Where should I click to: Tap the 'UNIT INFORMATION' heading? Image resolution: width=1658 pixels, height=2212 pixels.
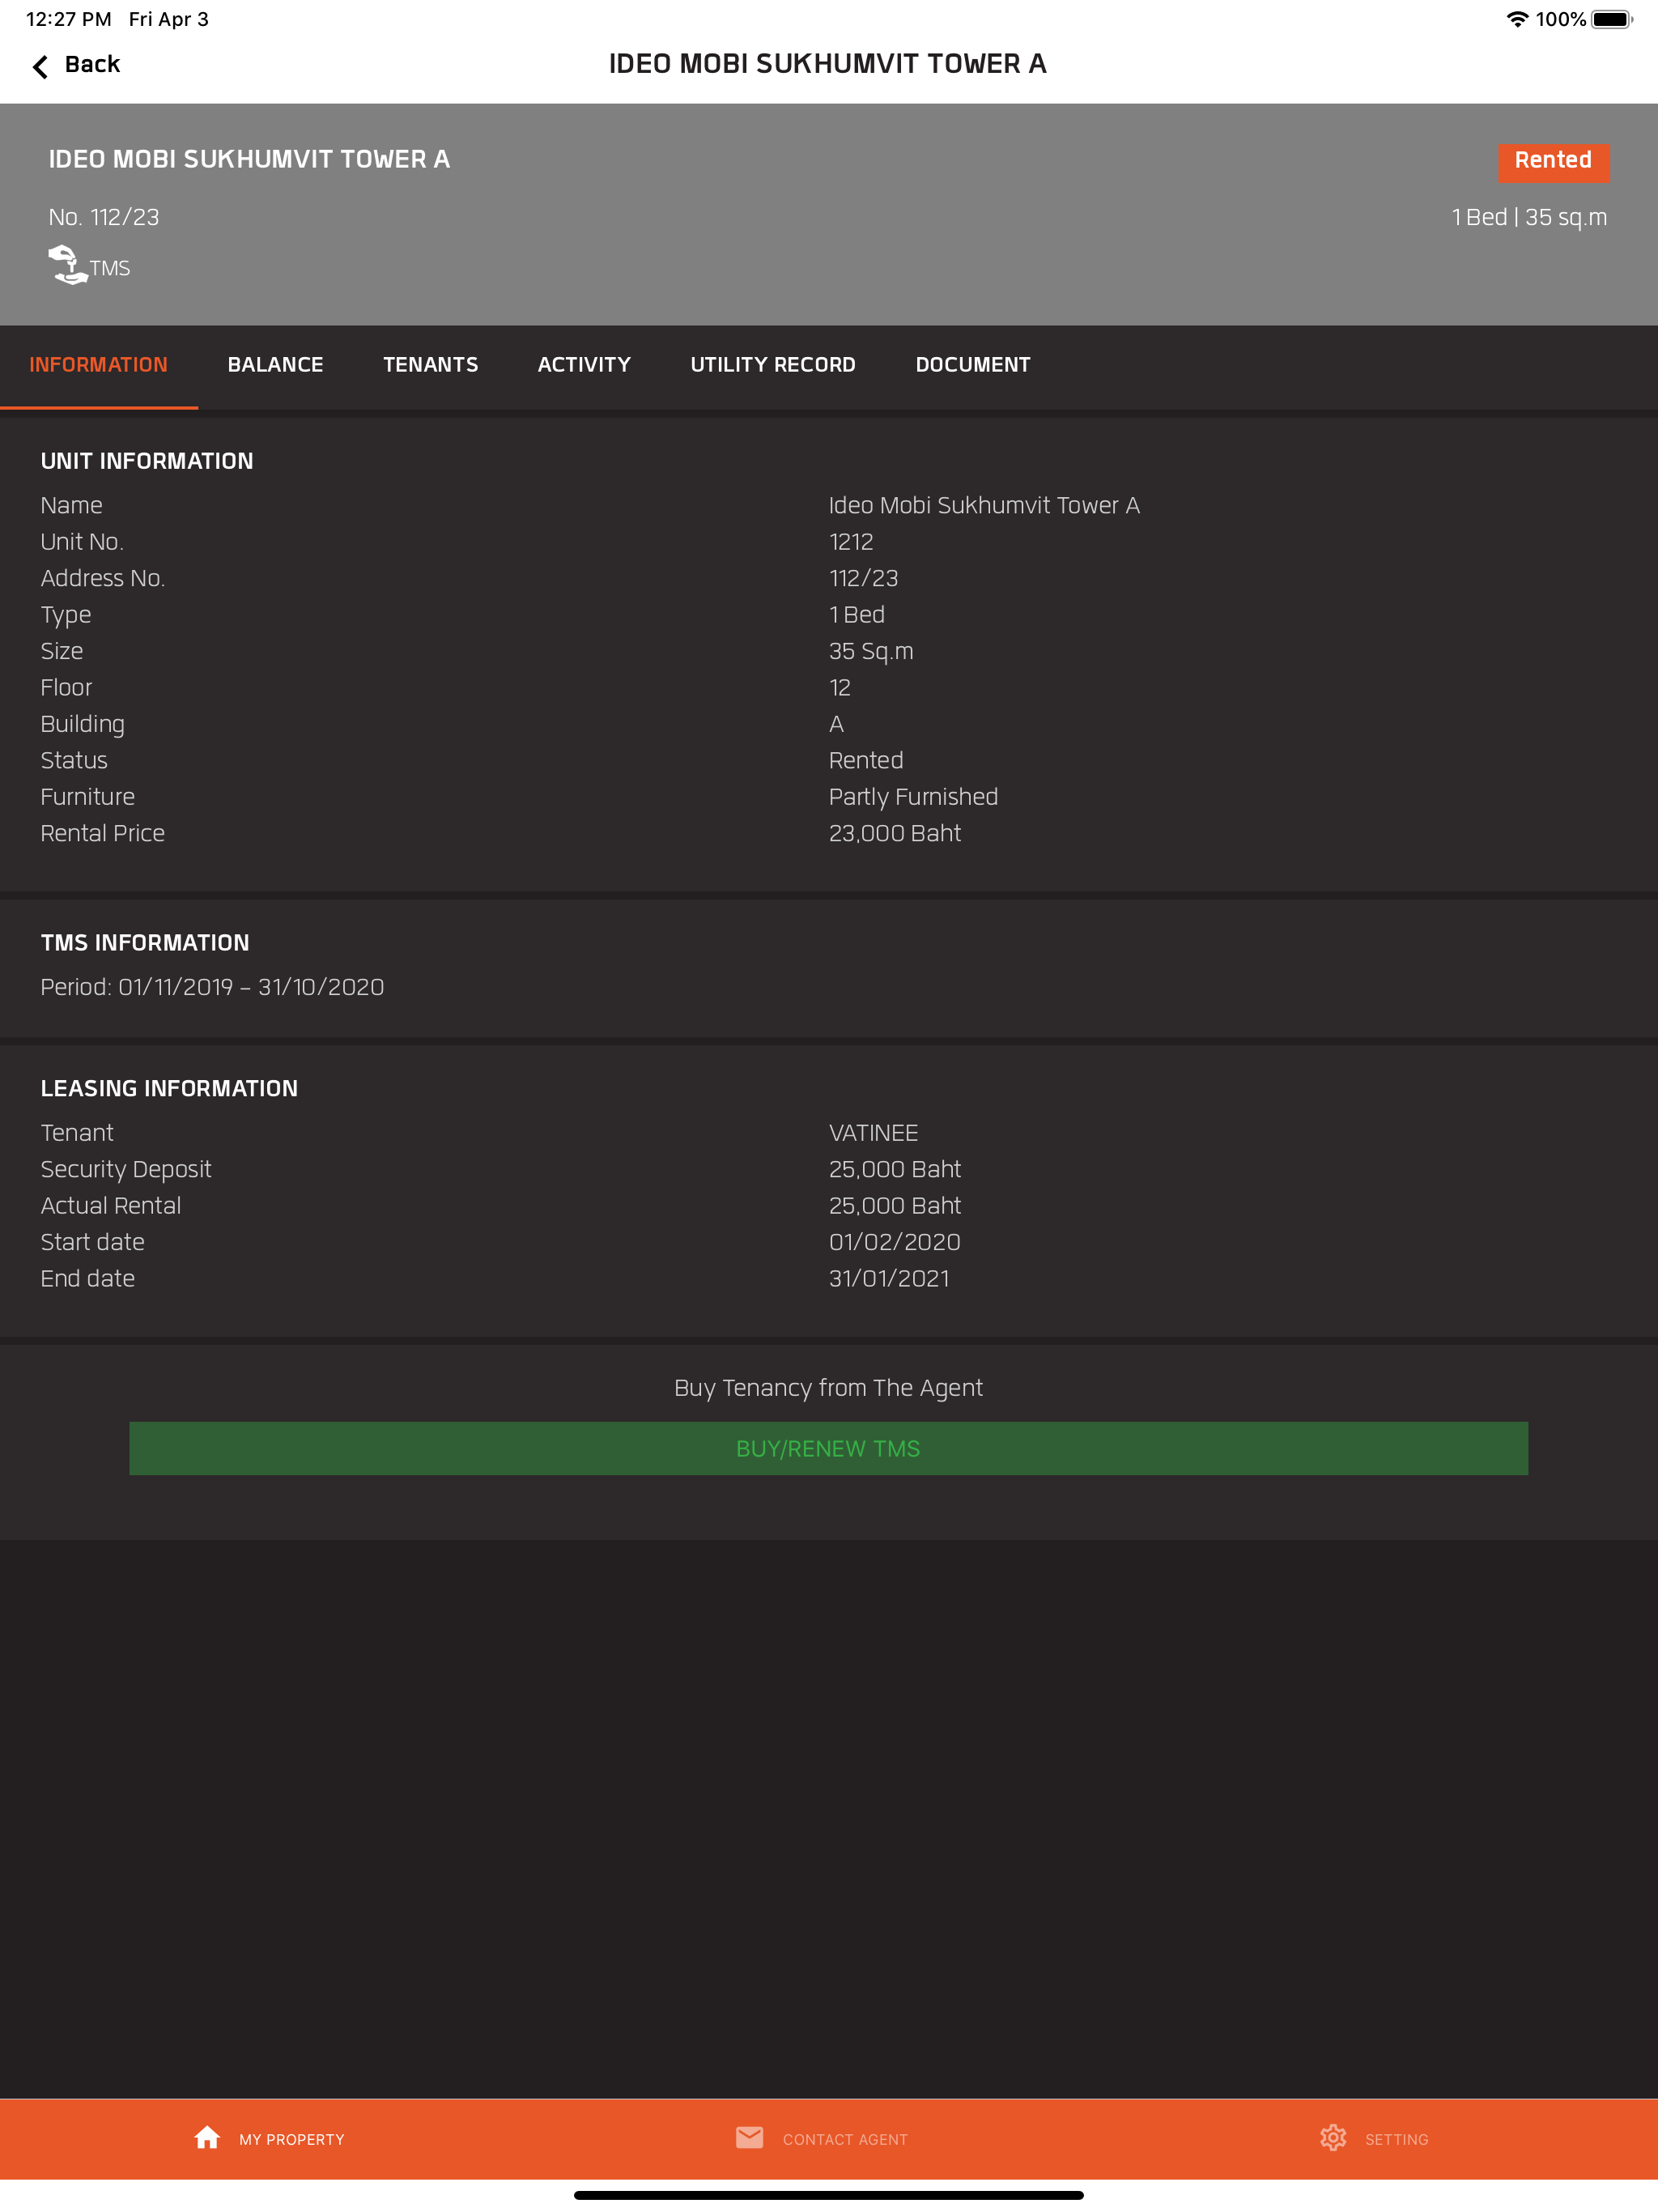[147, 461]
